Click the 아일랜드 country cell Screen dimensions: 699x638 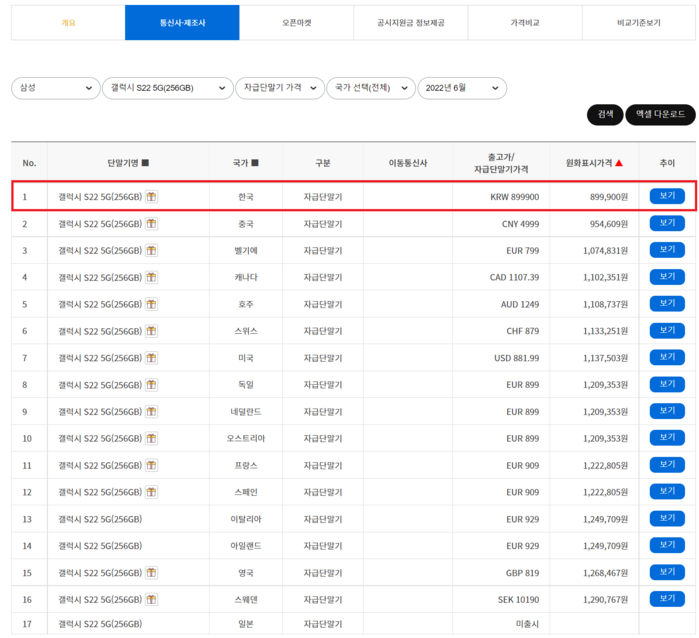tap(246, 546)
